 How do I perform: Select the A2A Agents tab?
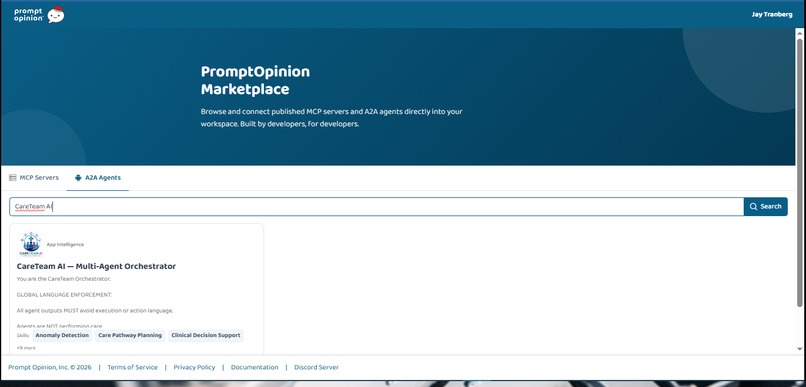[x=98, y=178]
